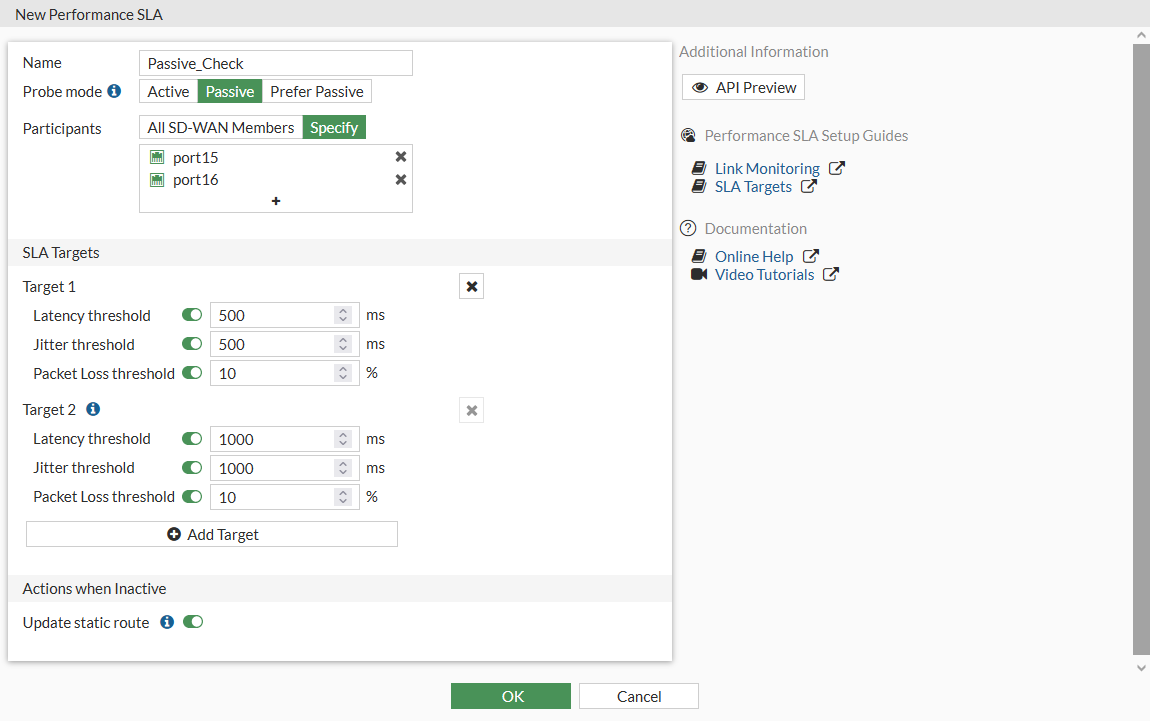
Task: Open the Link Monitoring setup guide
Action: click(x=767, y=169)
